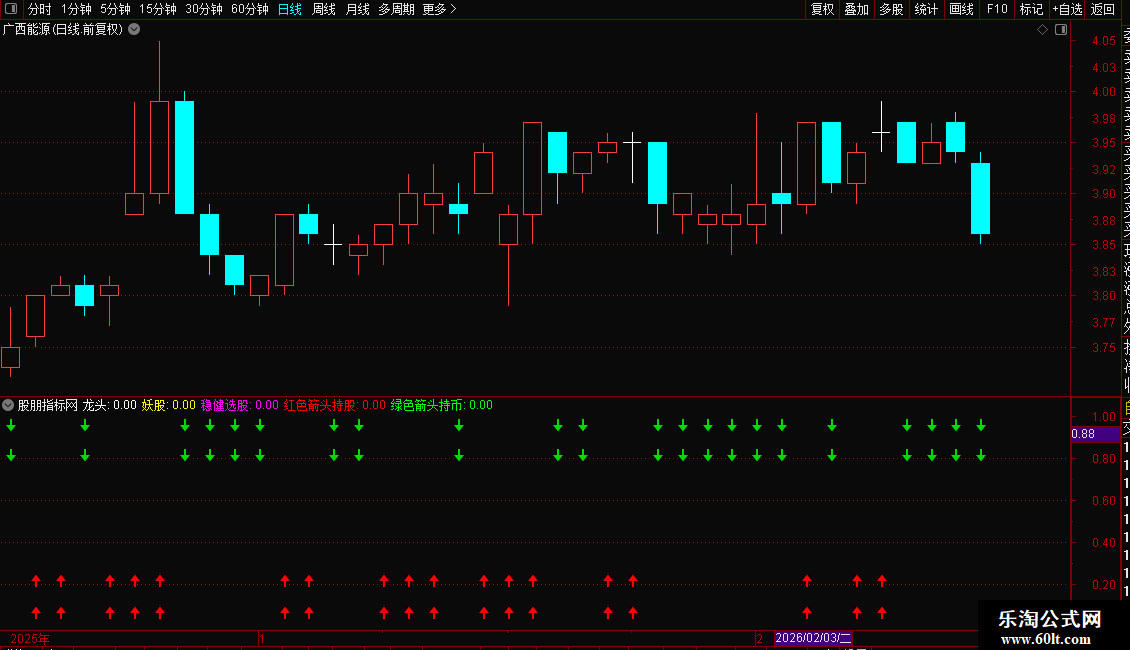Open the 统计 statistics tool

(926, 9)
